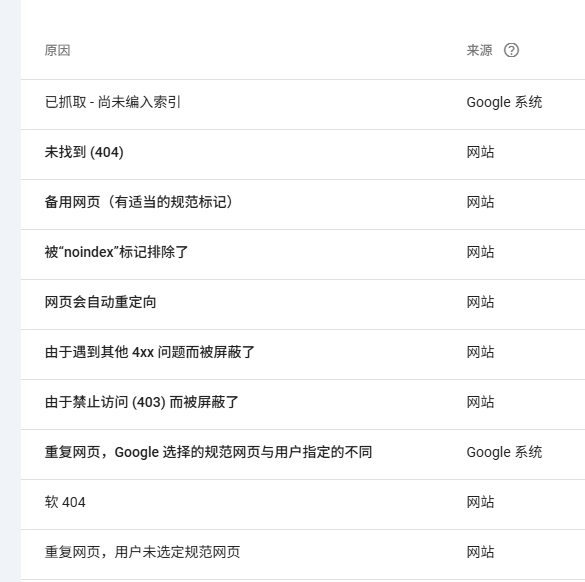Screen dimensions: 585x582
Task: Click 网站 source in the noindex row
Action: pyautogui.click(x=480, y=252)
